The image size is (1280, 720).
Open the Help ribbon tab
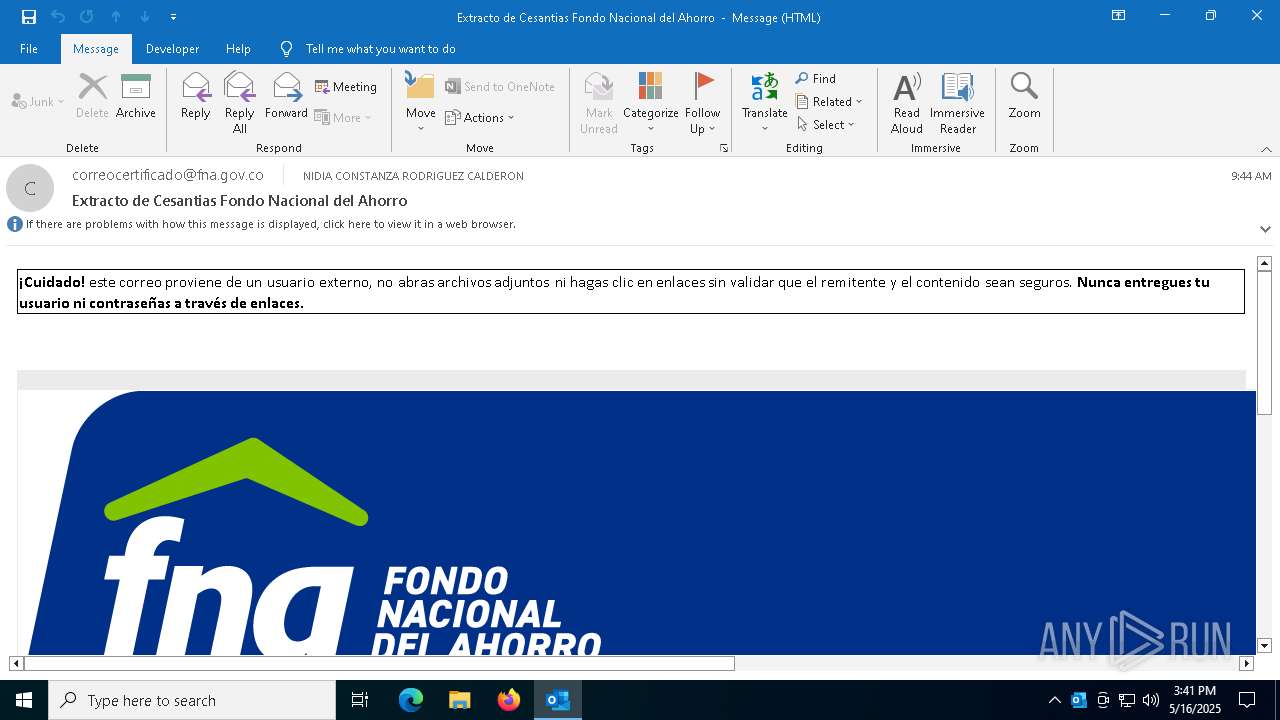pos(238,49)
